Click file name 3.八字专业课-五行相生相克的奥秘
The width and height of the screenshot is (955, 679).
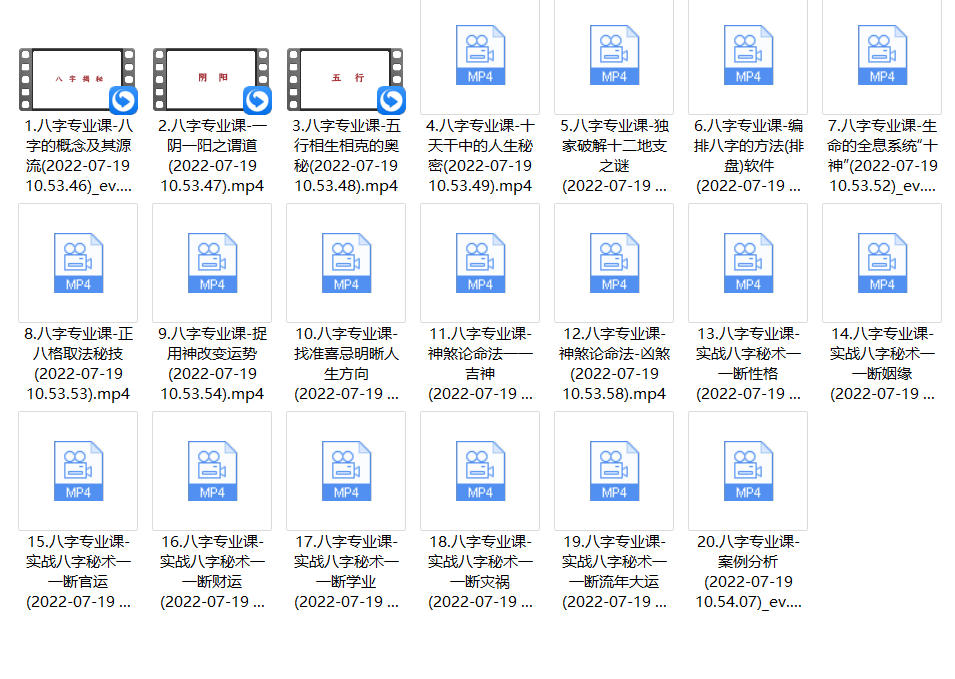coord(346,156)
